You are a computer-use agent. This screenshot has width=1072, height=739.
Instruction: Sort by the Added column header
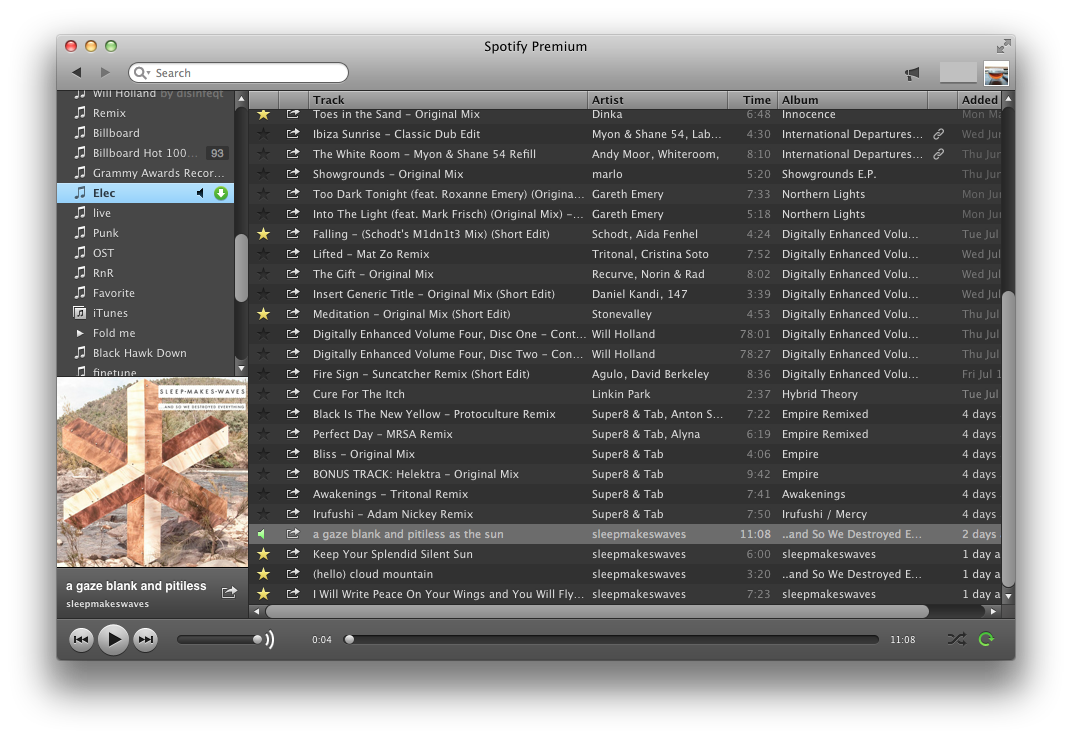click(979, 100)
